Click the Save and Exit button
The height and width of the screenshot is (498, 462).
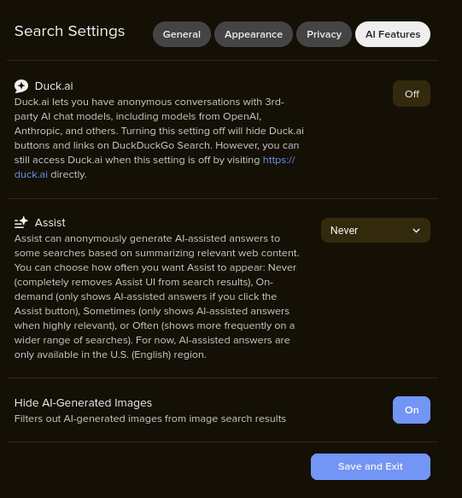tap(370, 467)
